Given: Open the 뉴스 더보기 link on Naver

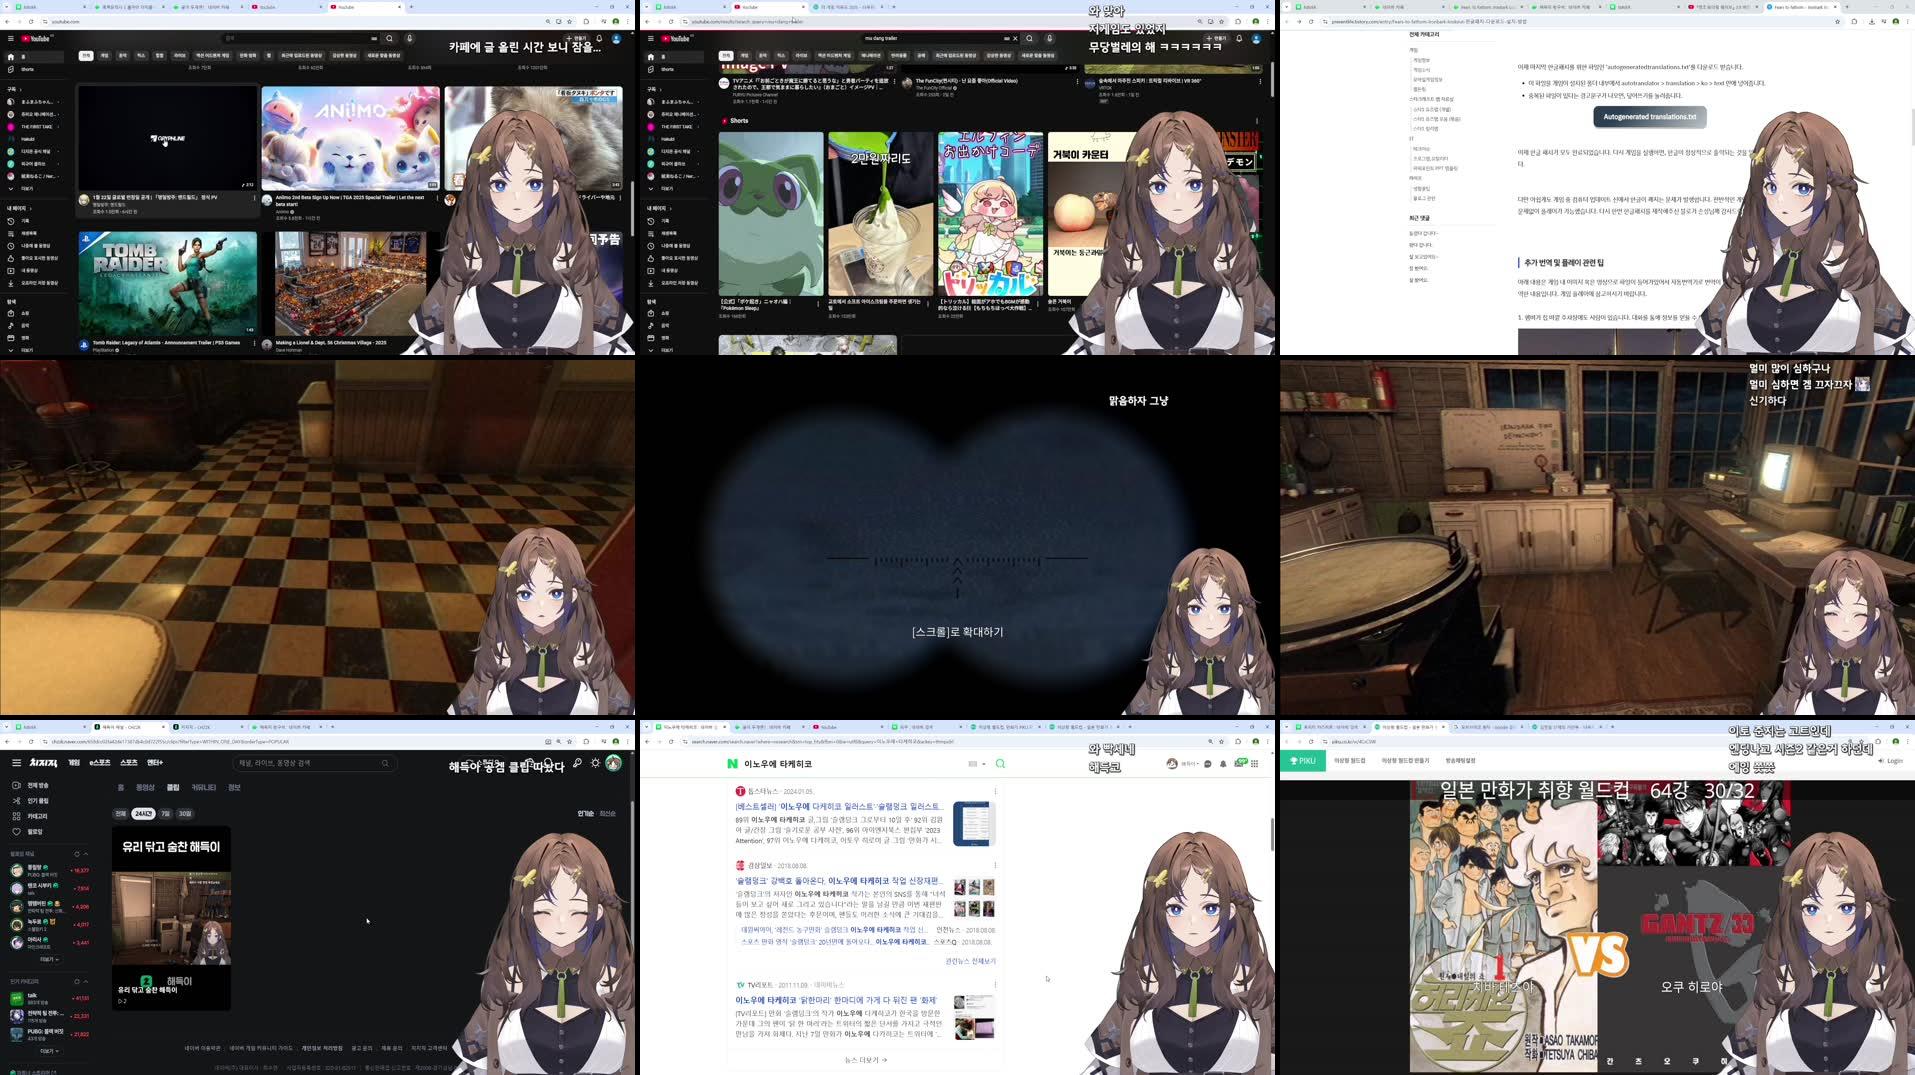Looking at the screenshot, I should click(864, 1060).
